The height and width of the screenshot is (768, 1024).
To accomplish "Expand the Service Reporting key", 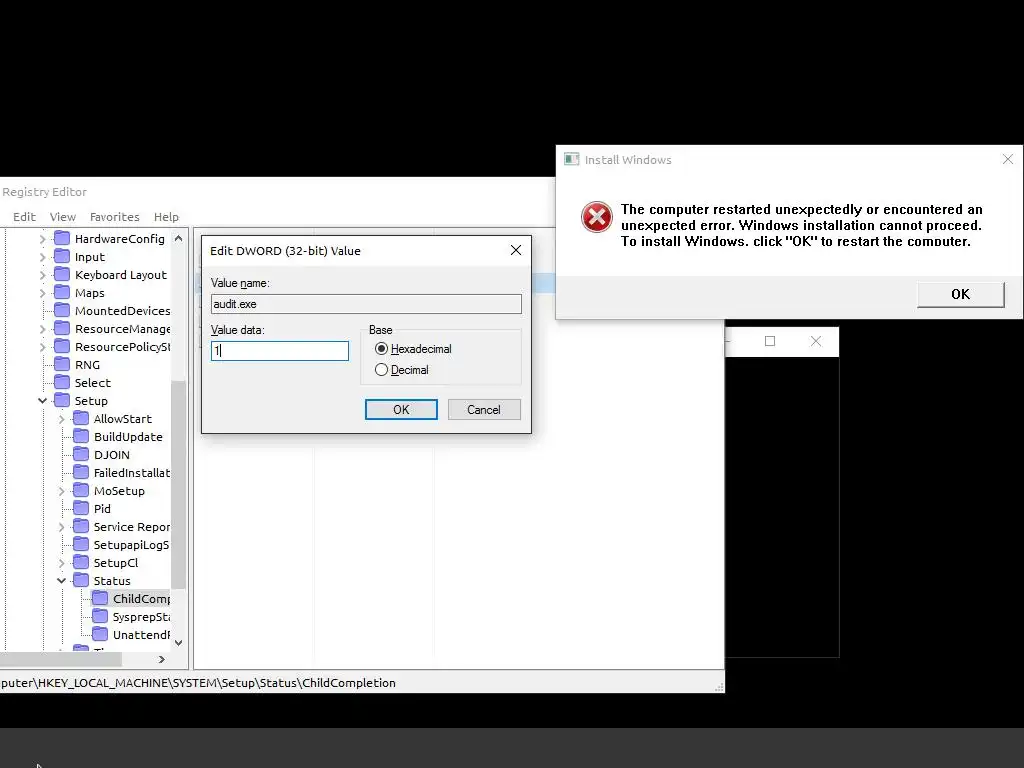I will coord(61,527).
